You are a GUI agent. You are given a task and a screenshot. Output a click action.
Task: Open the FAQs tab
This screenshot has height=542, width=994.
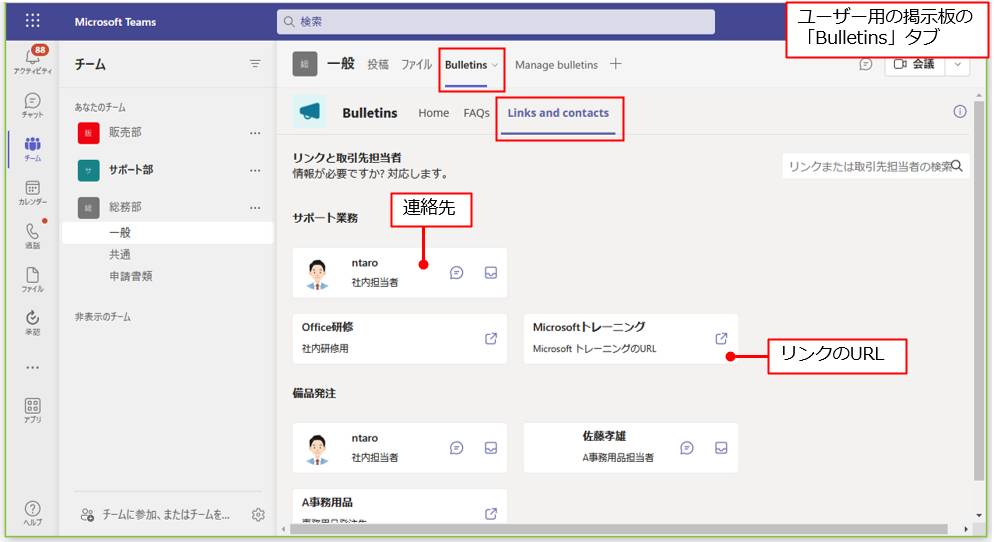476,113
